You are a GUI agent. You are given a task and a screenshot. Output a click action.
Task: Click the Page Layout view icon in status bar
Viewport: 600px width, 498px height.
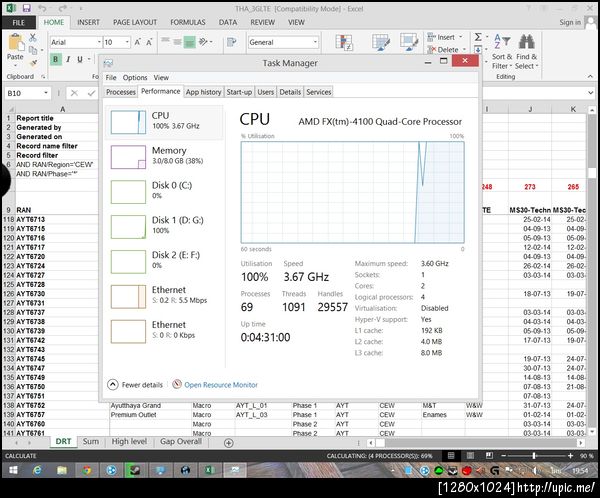470,456
